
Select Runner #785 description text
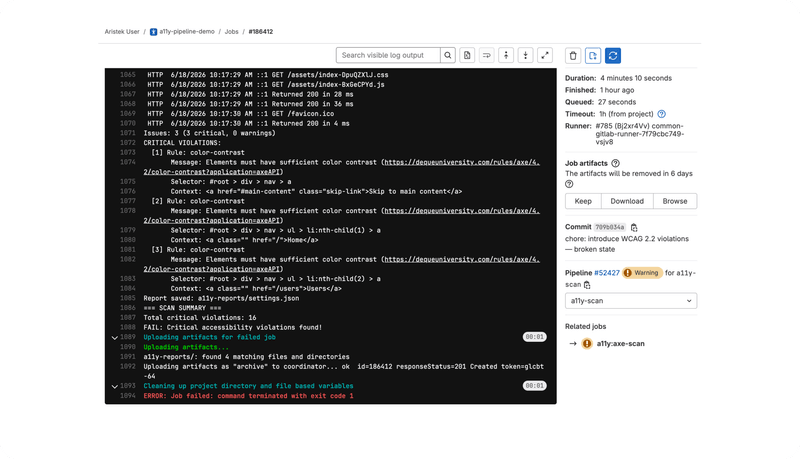pyautogui.click(x=639, y=134)
